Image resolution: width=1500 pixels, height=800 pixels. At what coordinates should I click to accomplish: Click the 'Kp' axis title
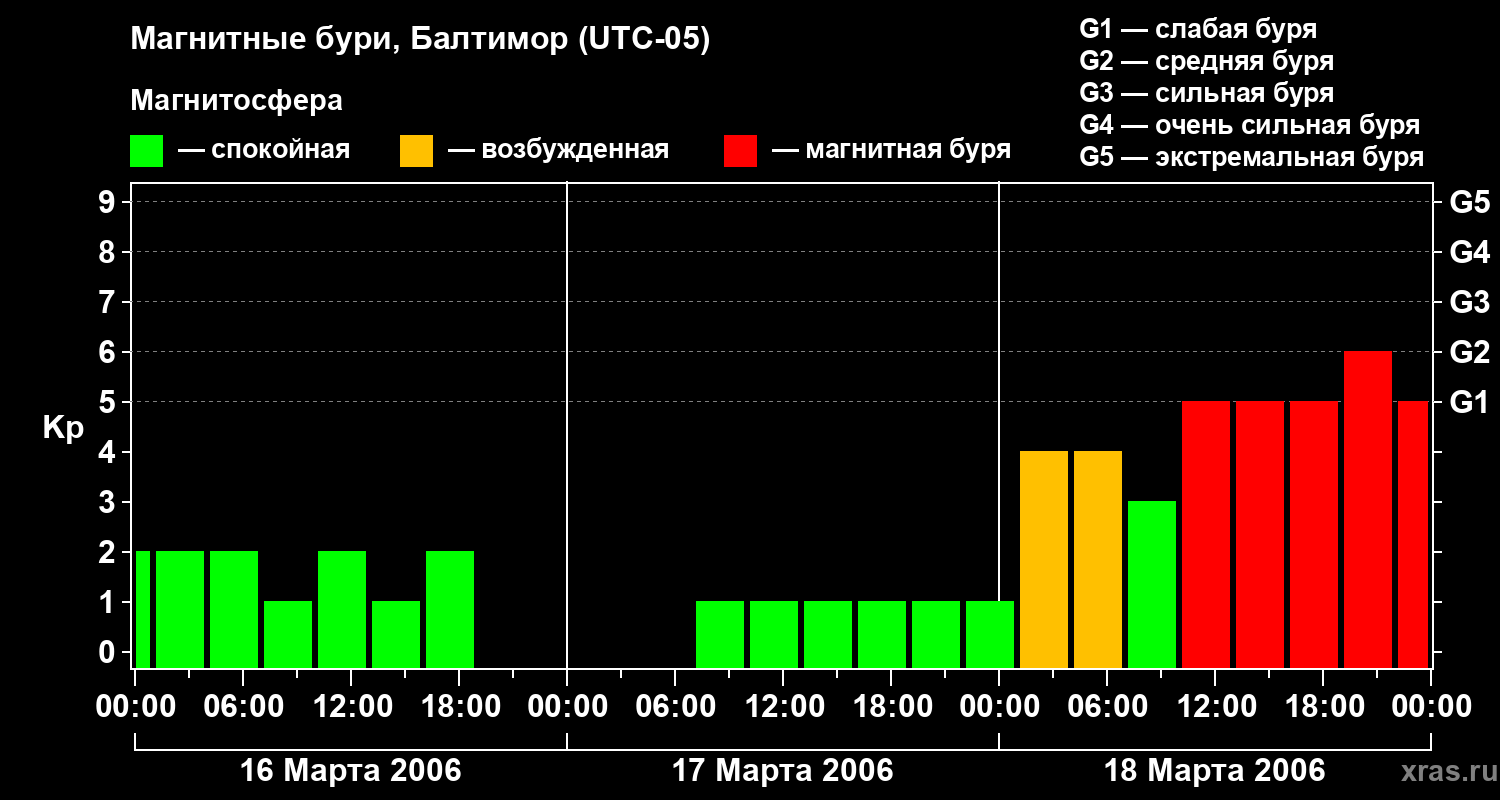click(63, 427)
